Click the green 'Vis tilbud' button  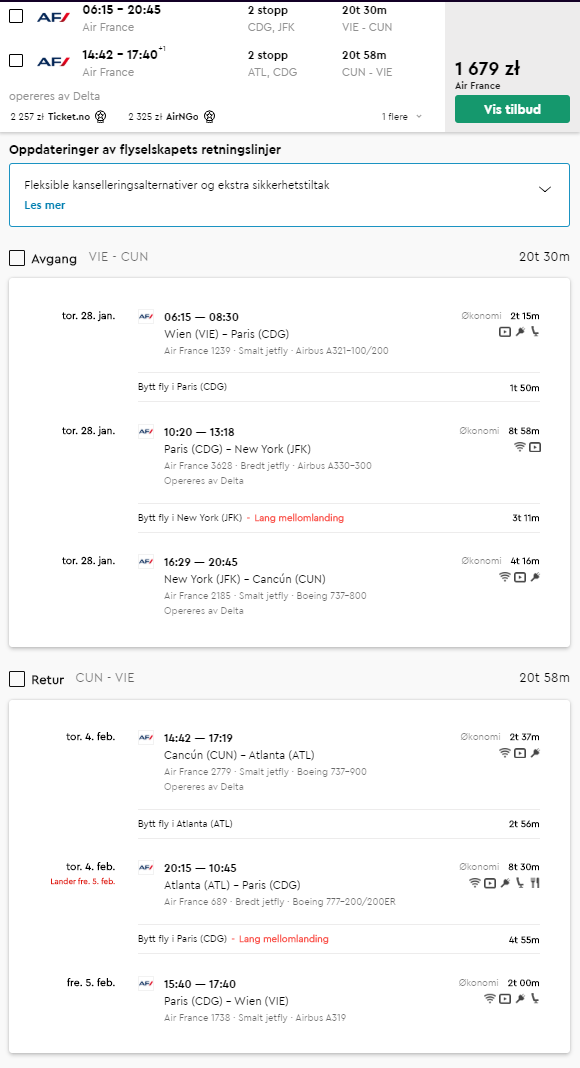click(512, 109)
